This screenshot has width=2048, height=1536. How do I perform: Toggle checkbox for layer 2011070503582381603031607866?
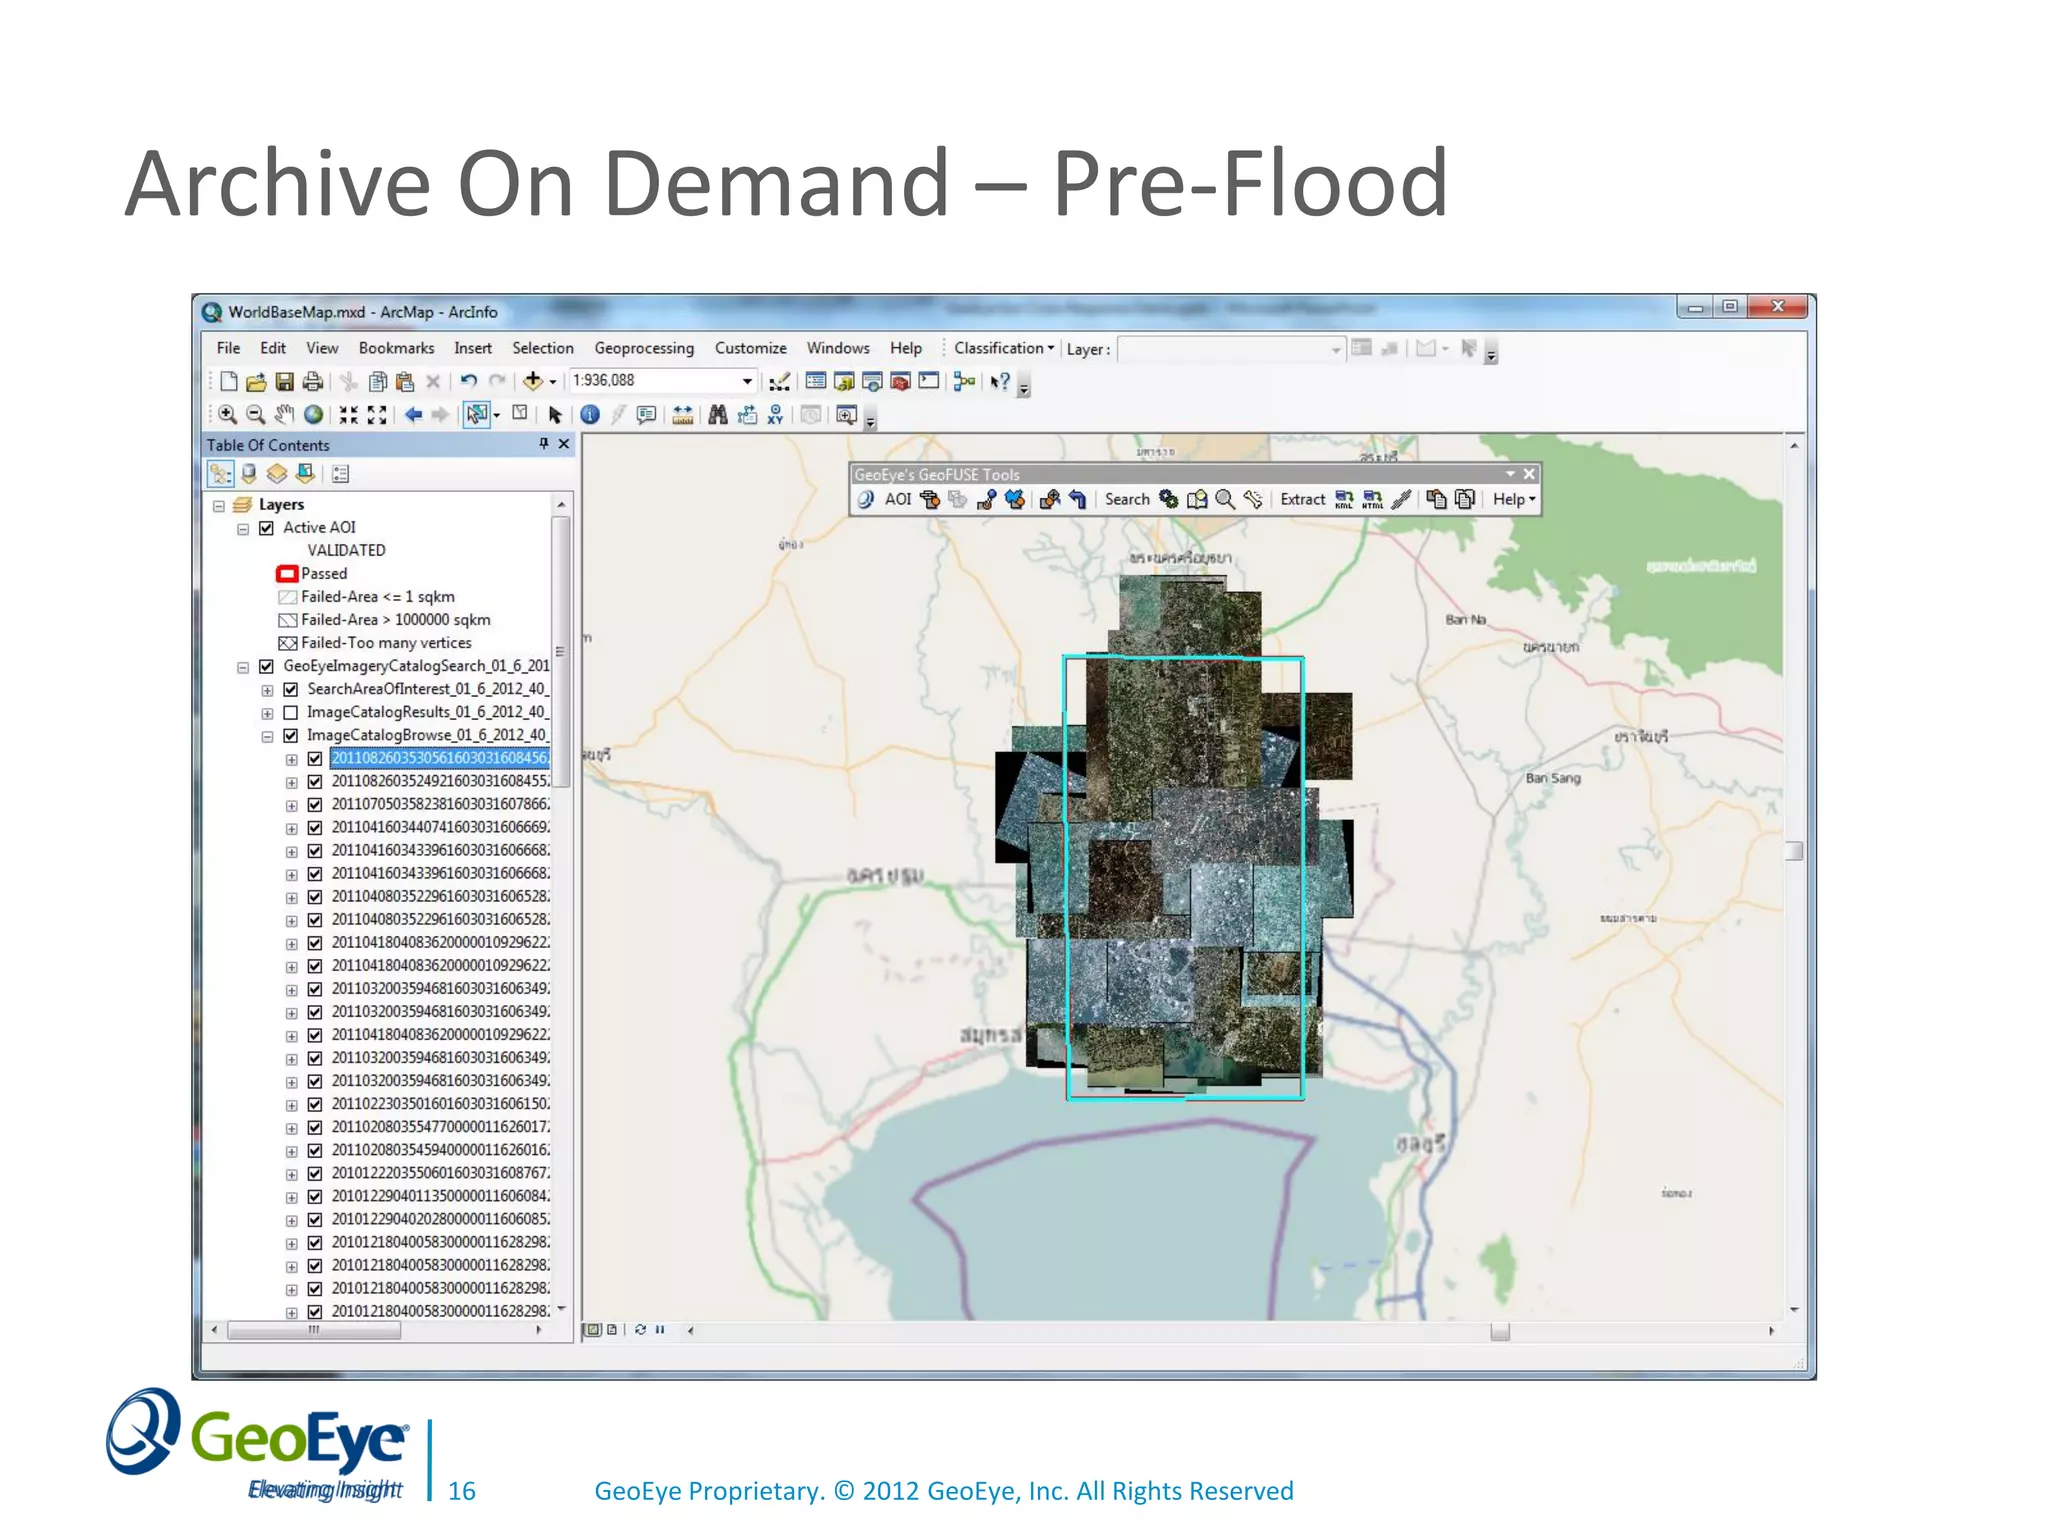tap(315, 804)
